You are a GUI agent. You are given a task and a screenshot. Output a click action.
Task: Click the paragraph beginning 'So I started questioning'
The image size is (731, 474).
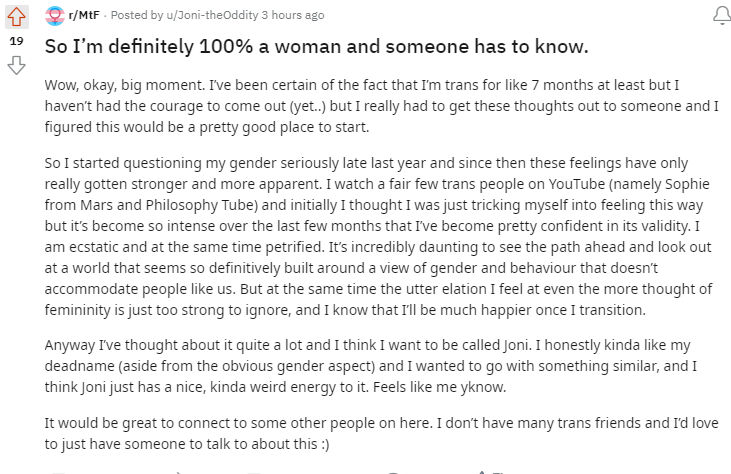click(379, 236)
